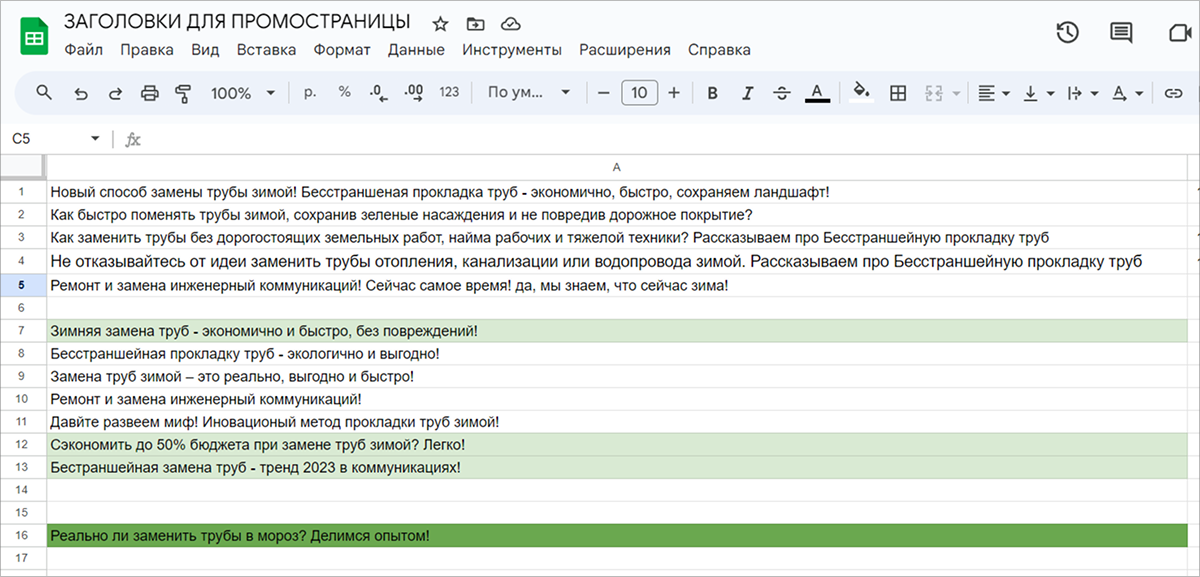Toggle italic formatting

pos(747,93)
